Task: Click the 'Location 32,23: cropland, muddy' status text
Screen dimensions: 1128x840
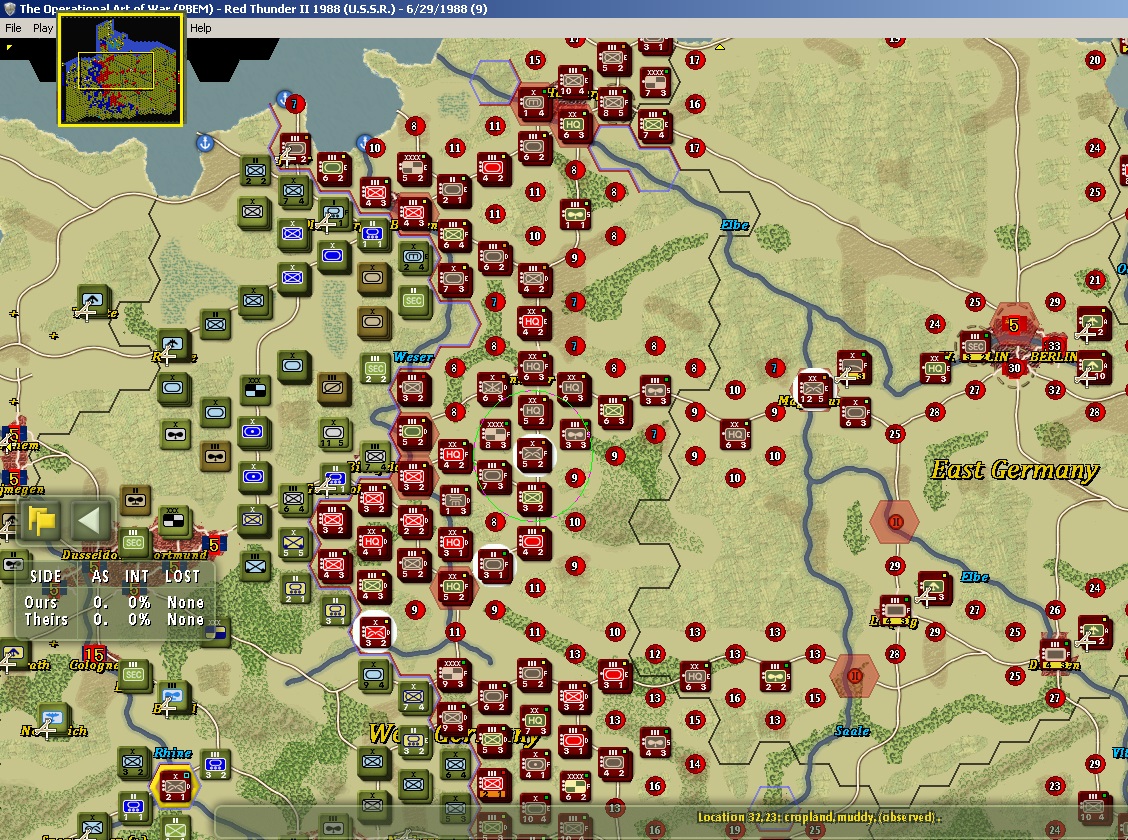Action: click(x=819, y=817)
